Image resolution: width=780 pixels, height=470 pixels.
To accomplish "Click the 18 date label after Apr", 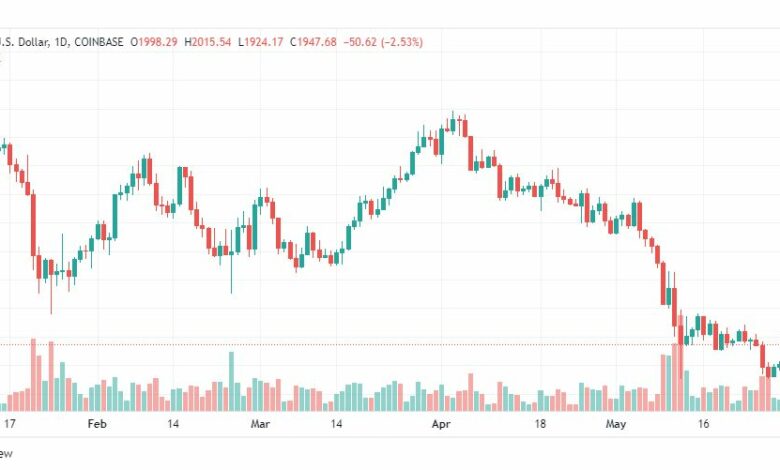I will coord(540,424).
